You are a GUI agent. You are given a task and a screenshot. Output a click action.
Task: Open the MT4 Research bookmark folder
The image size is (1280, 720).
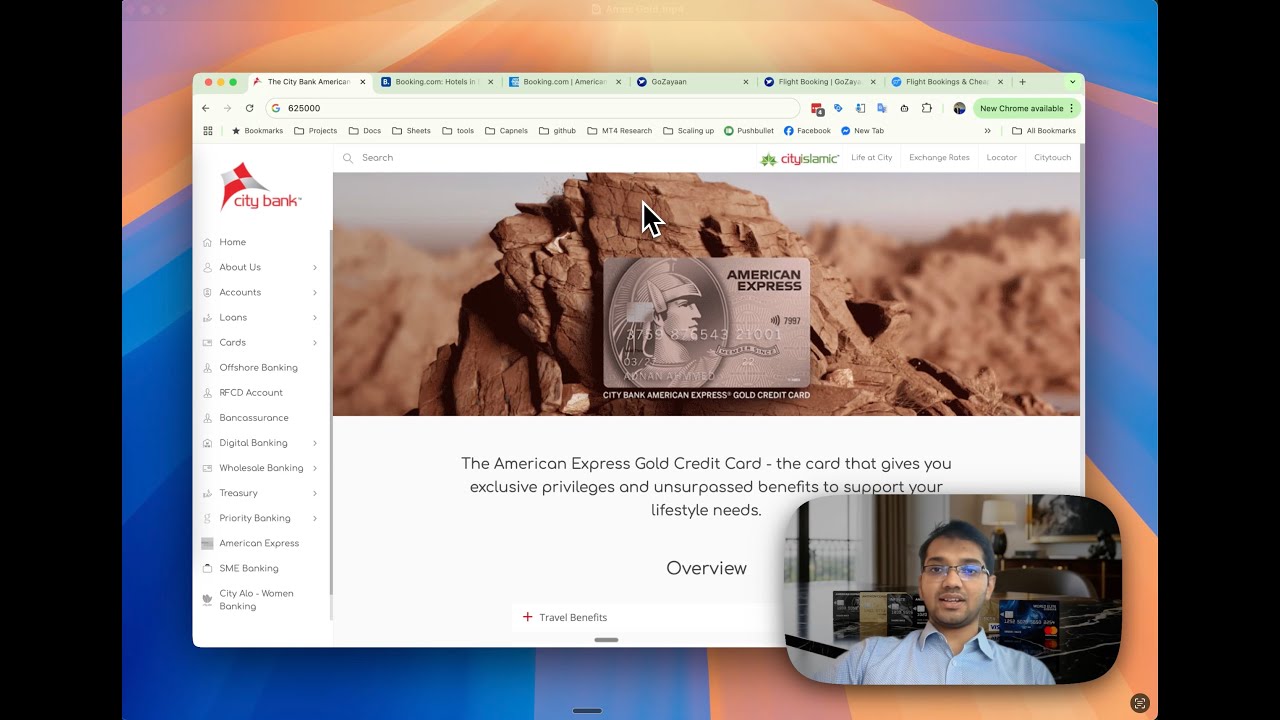[619, 131]
